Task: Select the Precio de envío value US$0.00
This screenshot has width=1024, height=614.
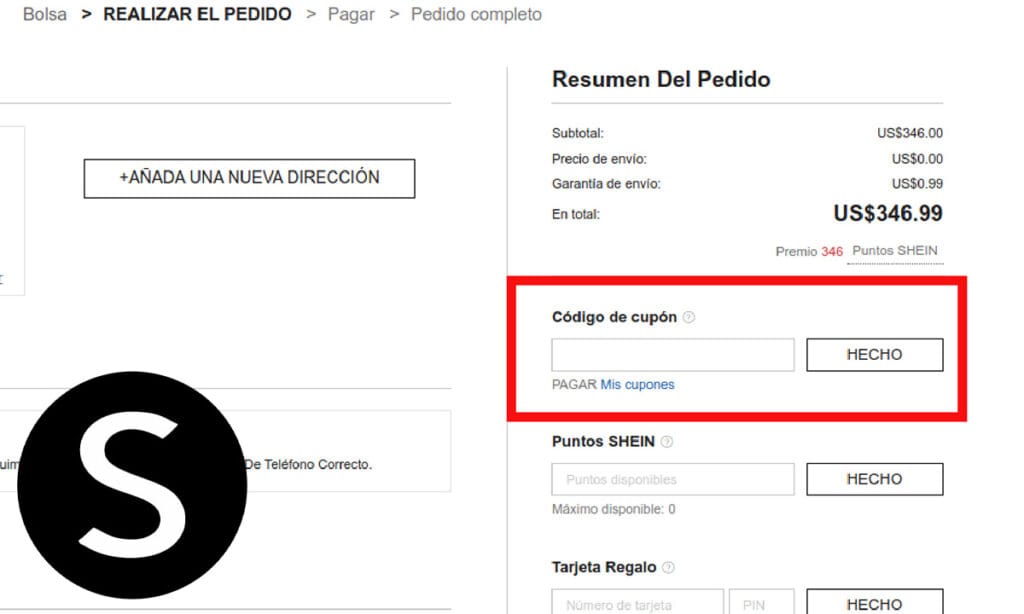Action: click(x=918, y=159)
